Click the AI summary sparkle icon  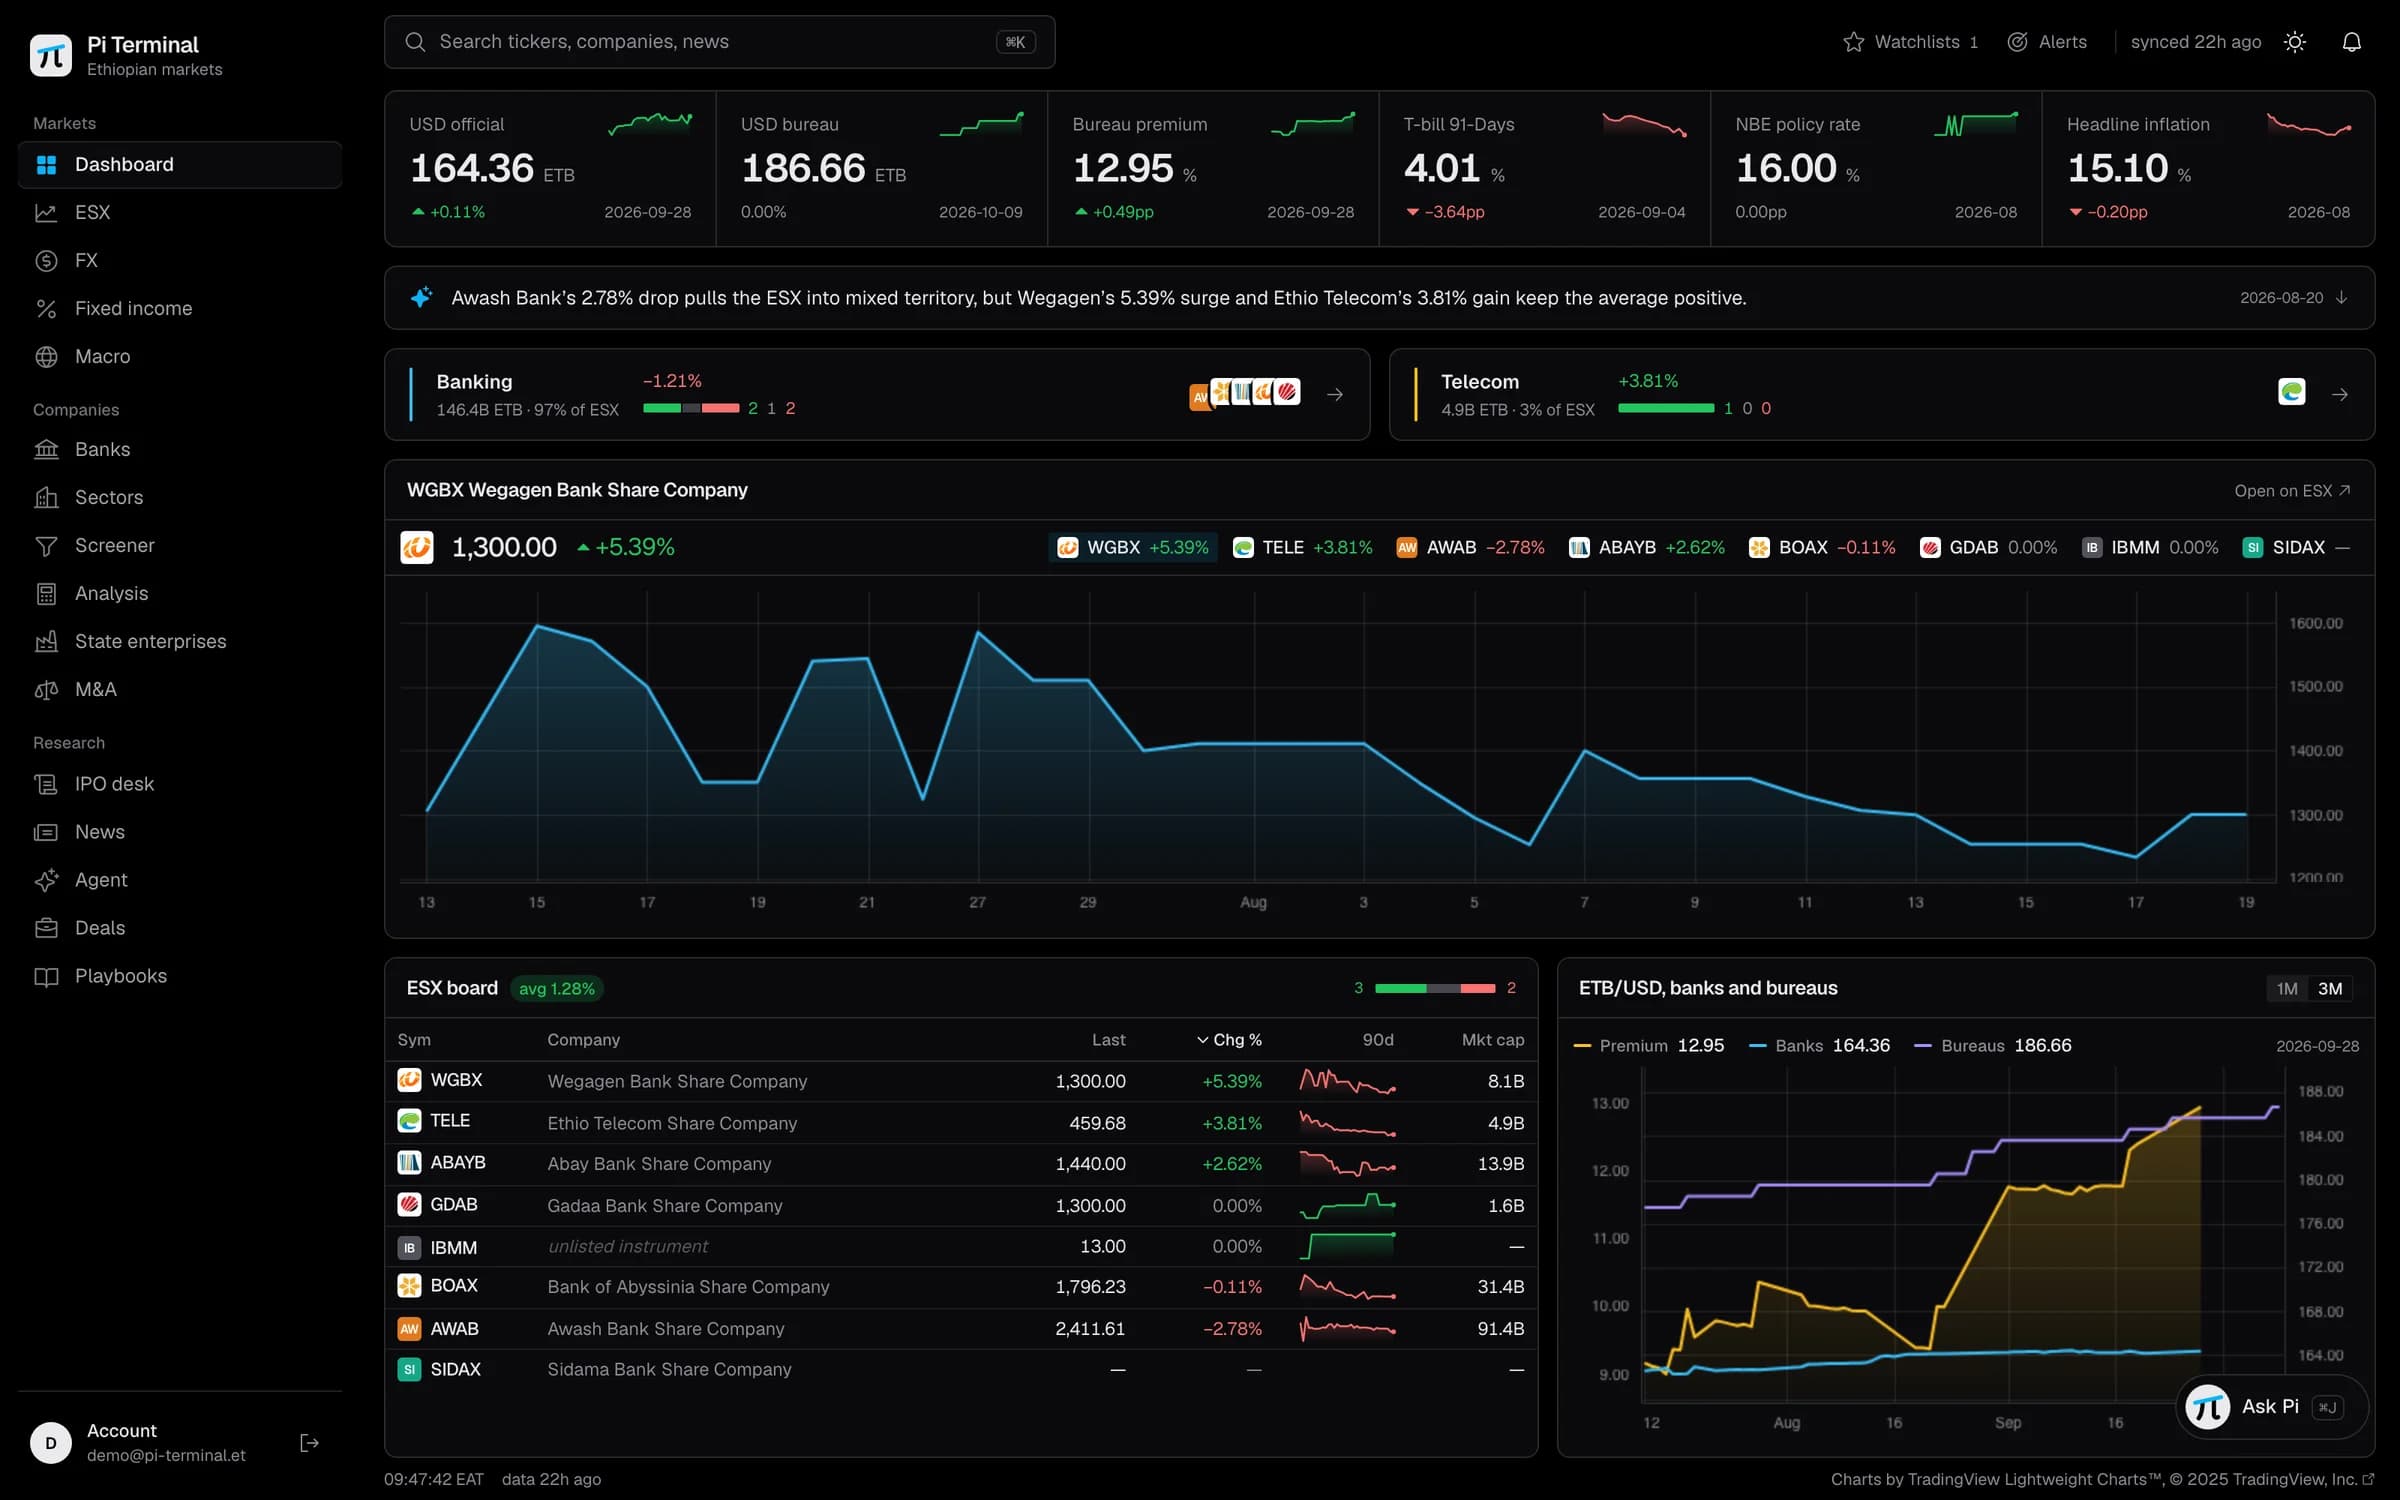421,298
